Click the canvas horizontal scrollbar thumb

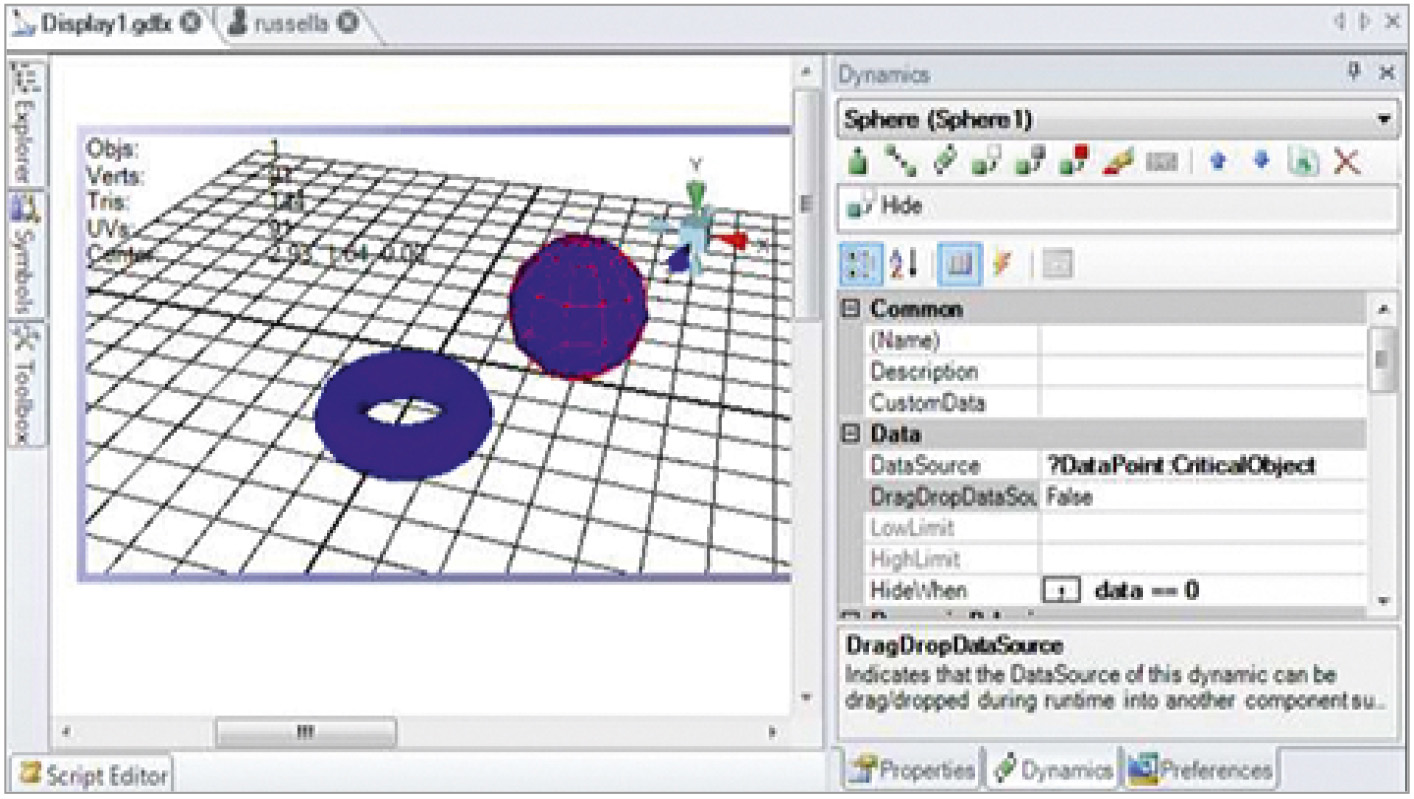coord(306,733)
